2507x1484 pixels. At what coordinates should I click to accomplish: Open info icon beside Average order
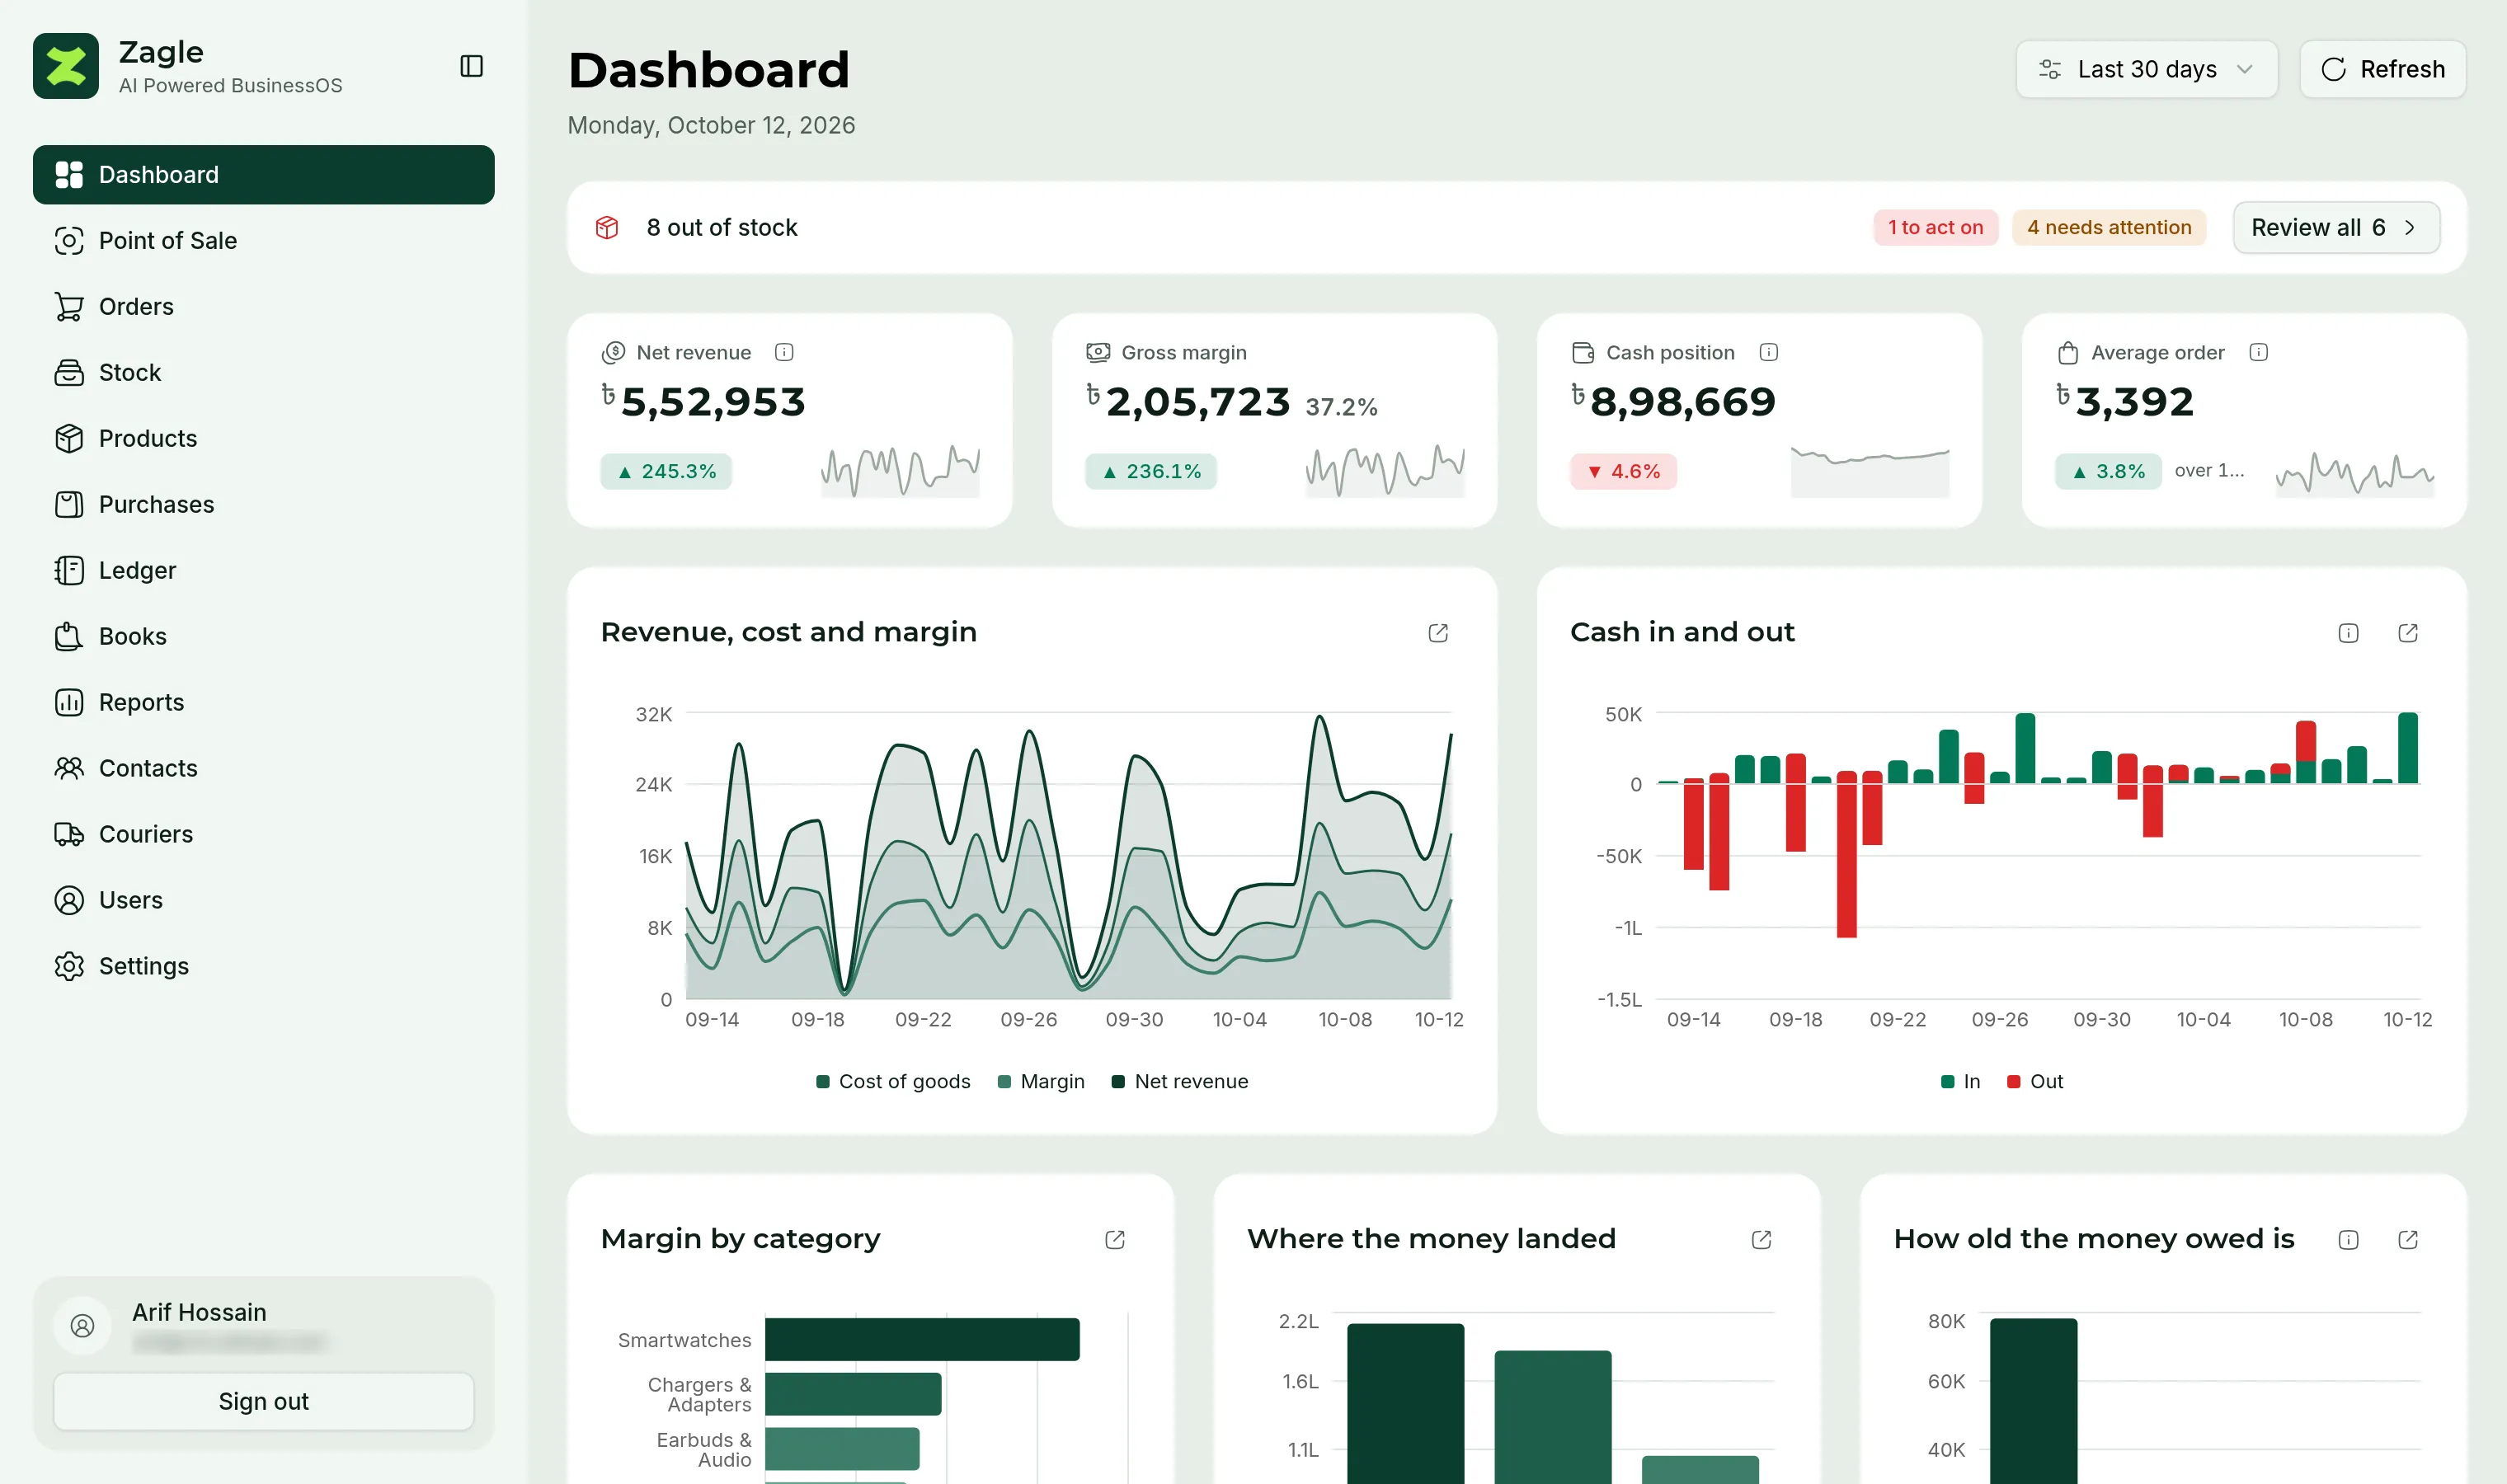click(x=2258, y=352)
